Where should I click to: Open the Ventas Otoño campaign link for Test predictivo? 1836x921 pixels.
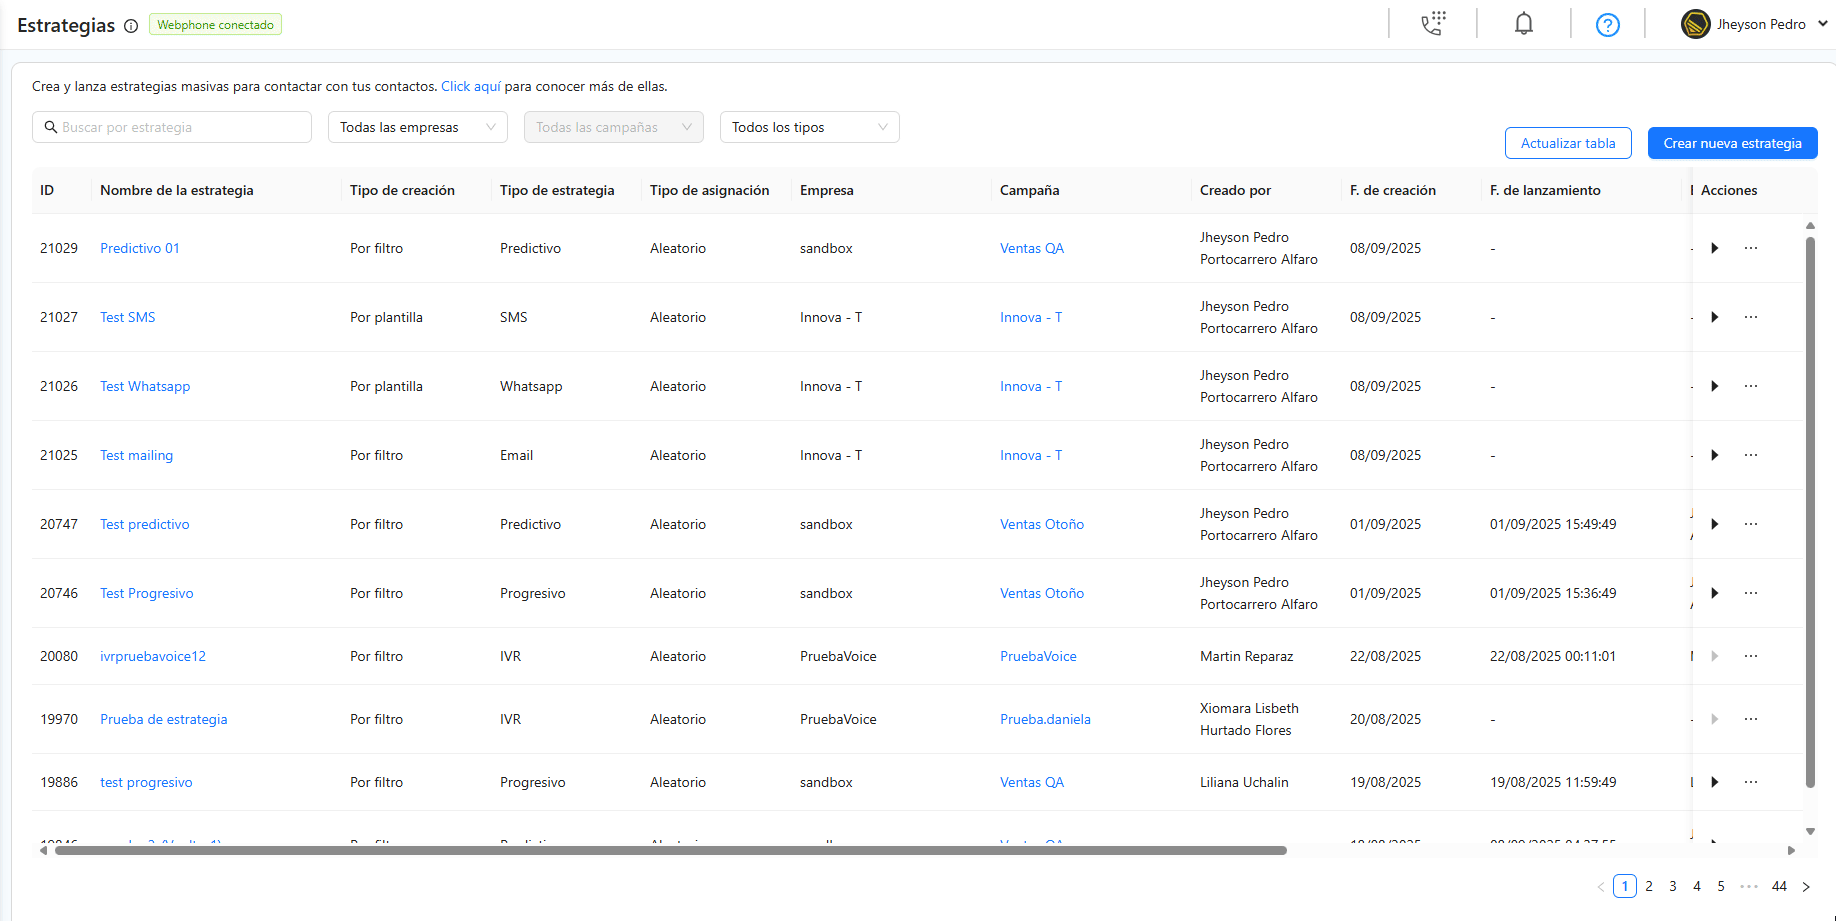1041,524
